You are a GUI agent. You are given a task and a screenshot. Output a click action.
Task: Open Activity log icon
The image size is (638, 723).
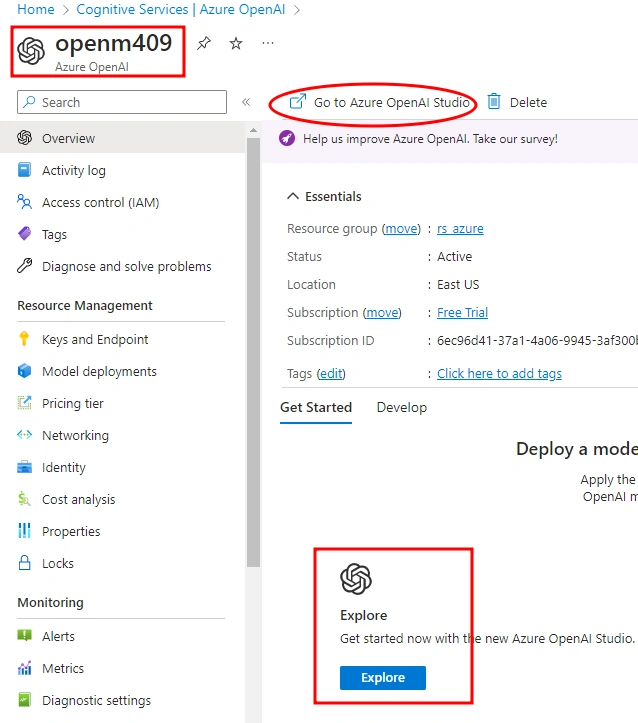pyautogui.click(x=24, y=170)
